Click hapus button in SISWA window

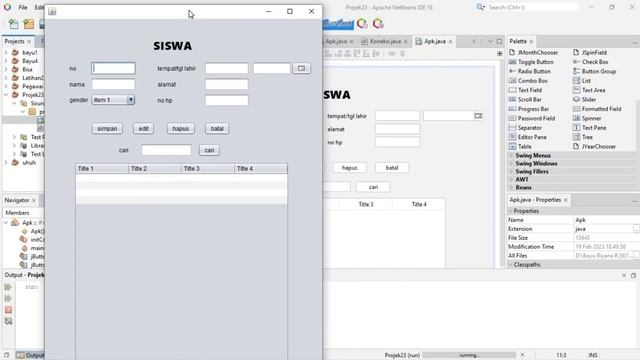click(180, 129)
